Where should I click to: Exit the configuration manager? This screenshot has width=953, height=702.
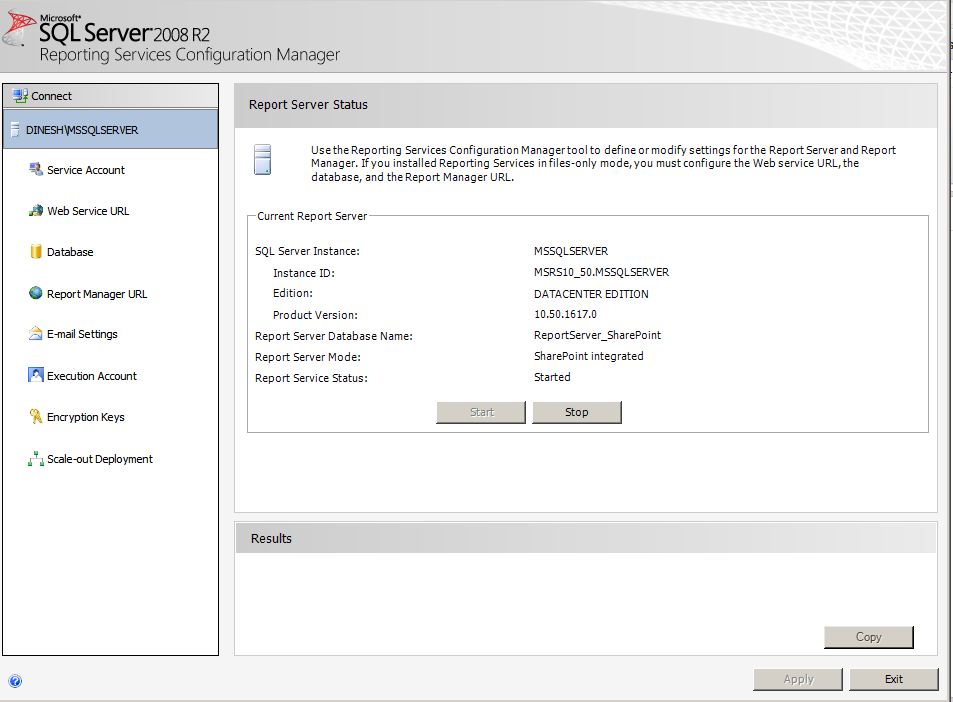894,679
